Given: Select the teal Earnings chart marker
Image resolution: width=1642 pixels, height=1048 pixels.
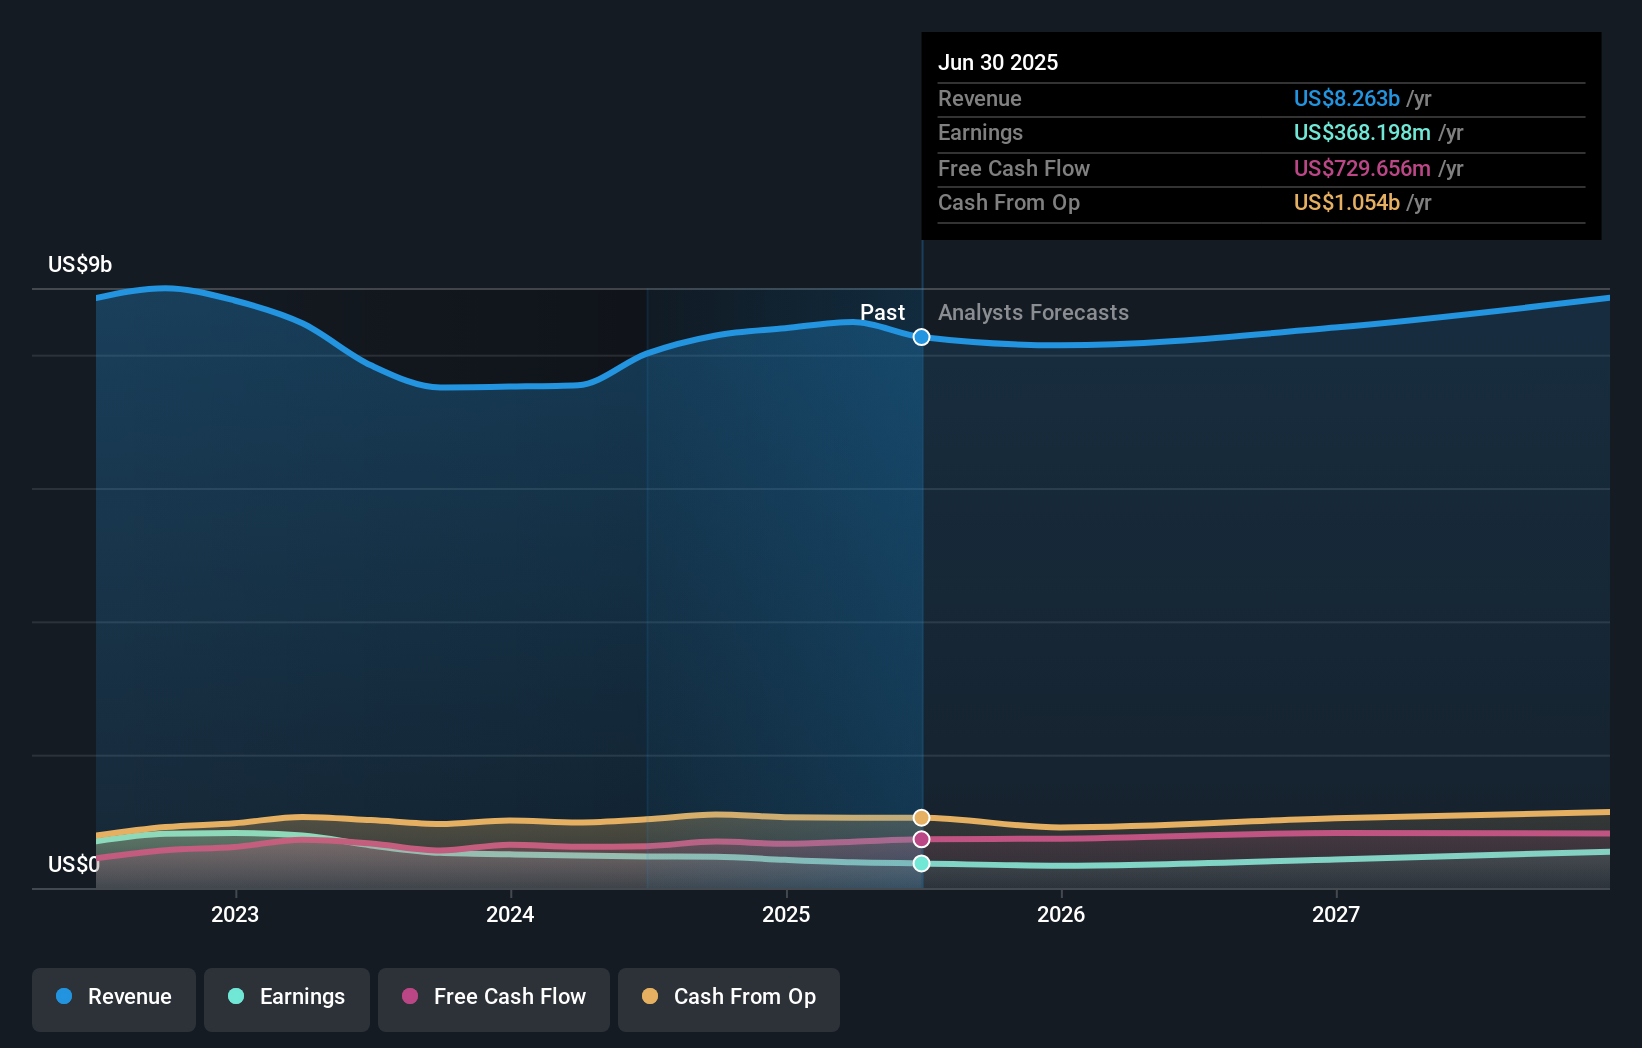Looking at the screenshot, I should pos(920,864).
